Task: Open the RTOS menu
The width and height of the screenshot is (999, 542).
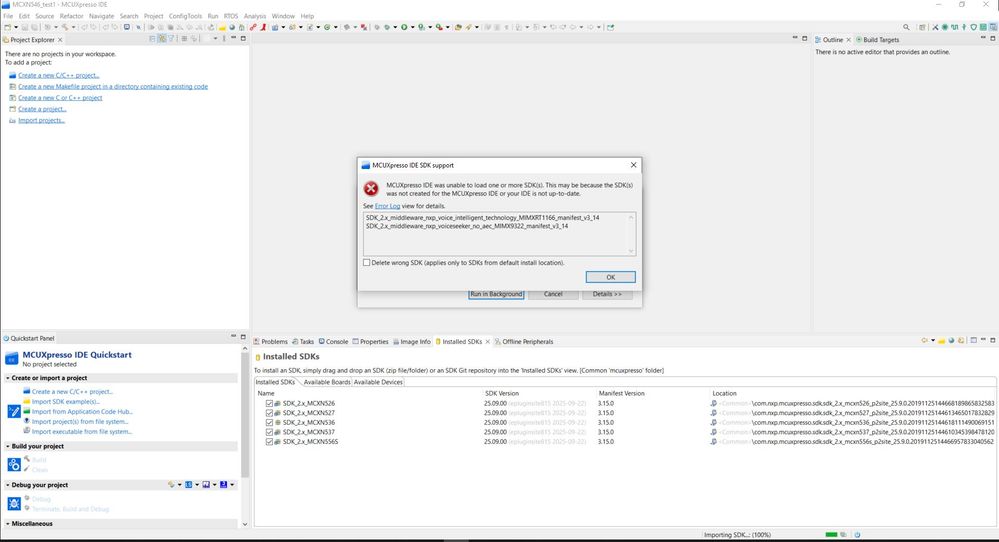Action: [231, 16]
